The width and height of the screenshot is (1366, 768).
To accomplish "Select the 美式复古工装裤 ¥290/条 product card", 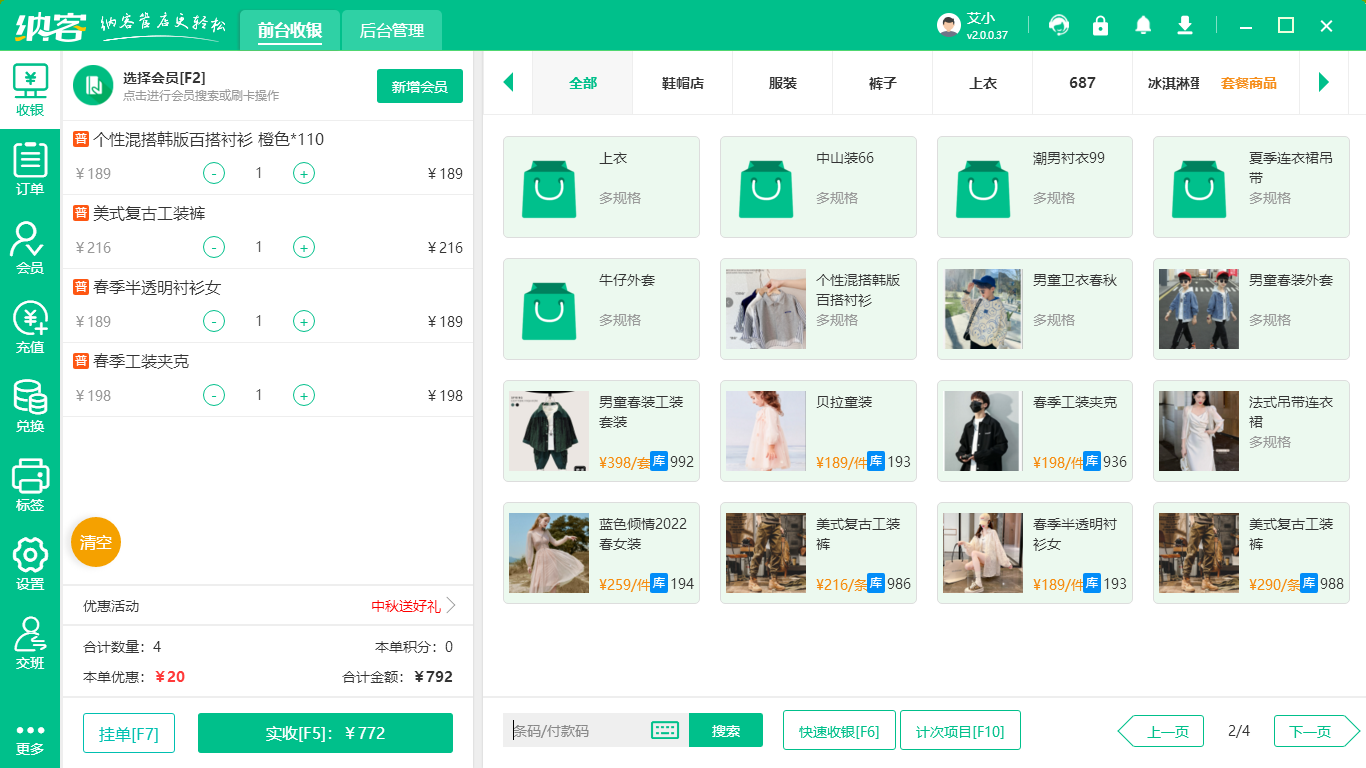I will [1251, 553].
